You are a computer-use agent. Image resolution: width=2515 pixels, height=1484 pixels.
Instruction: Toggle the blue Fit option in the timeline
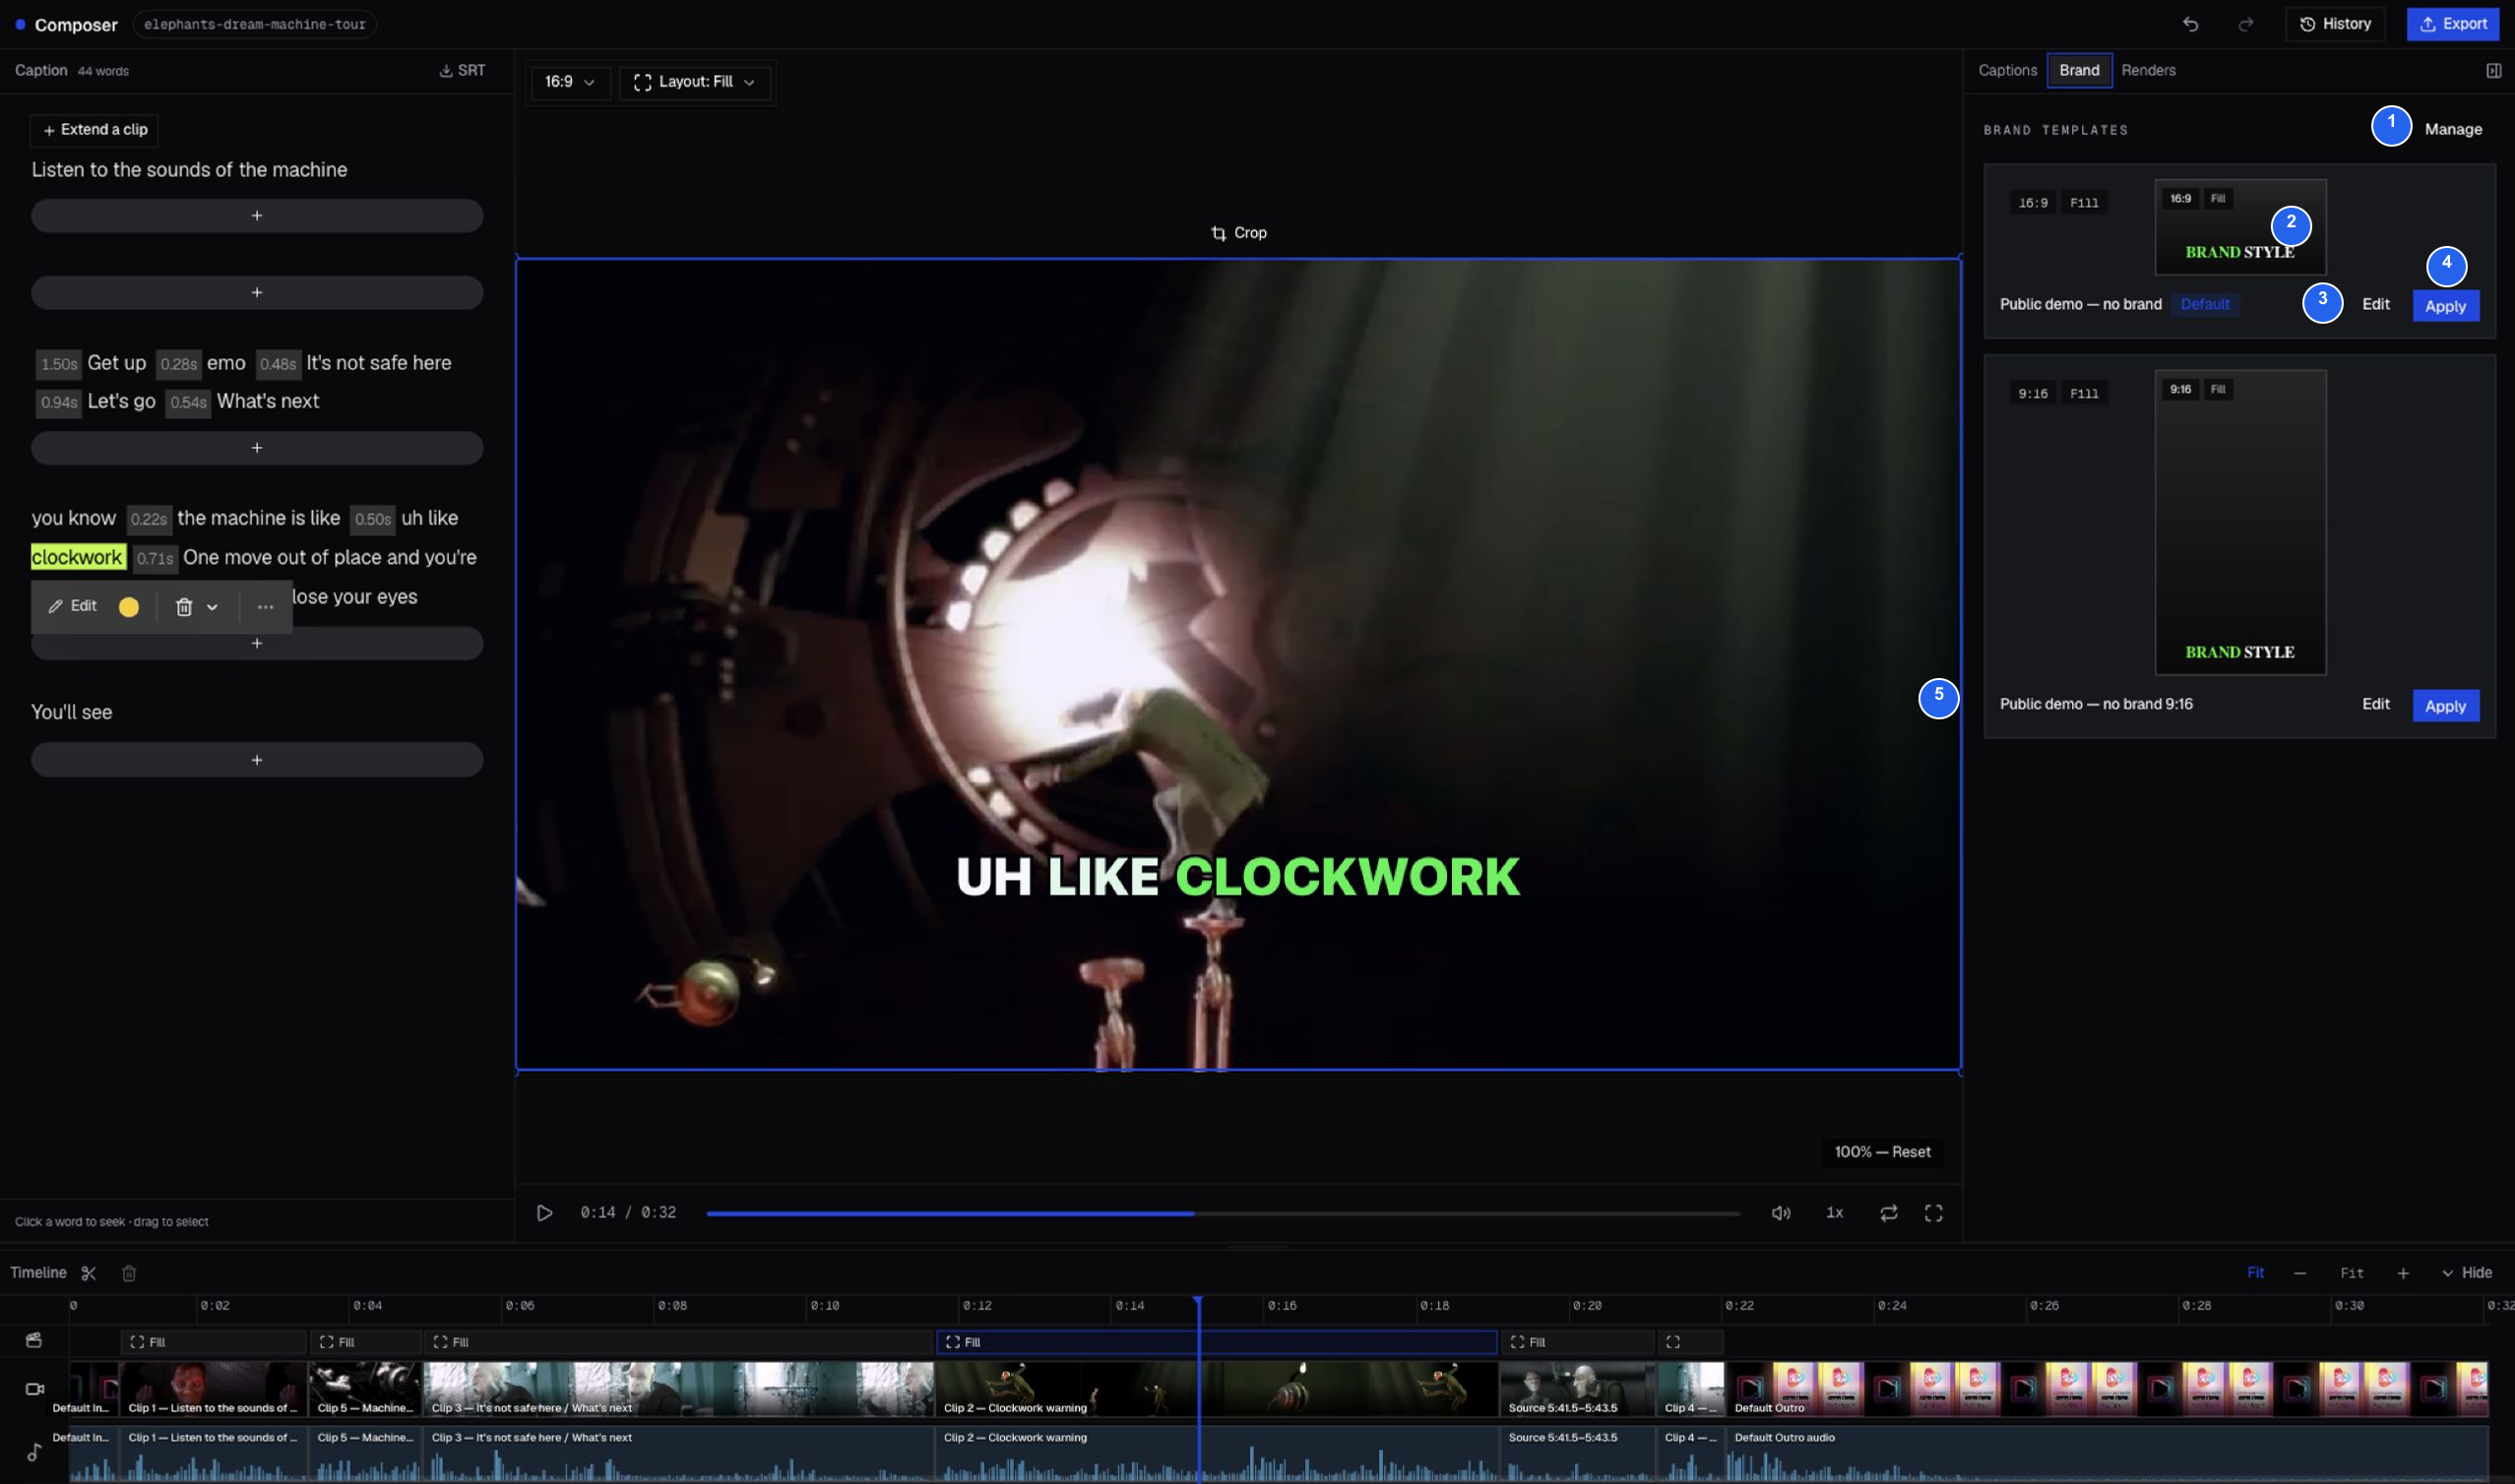(x=2255, y=1273)
